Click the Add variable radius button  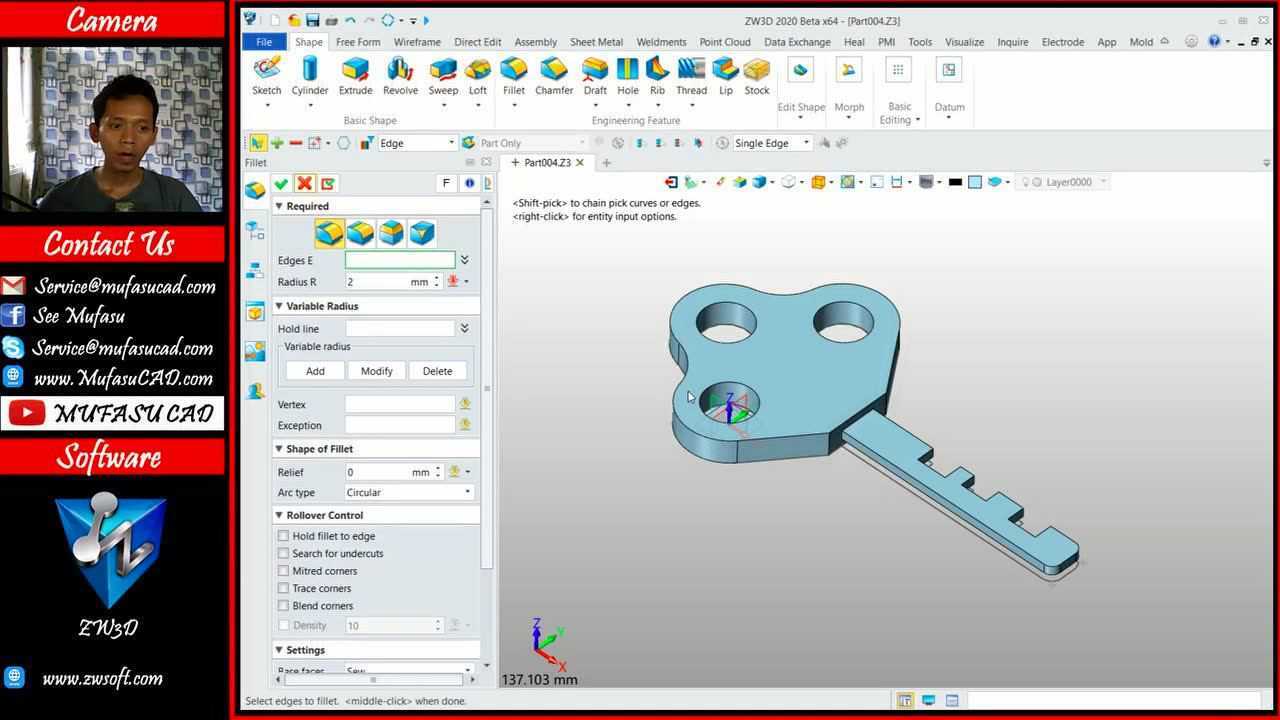(x=315, y=370)
